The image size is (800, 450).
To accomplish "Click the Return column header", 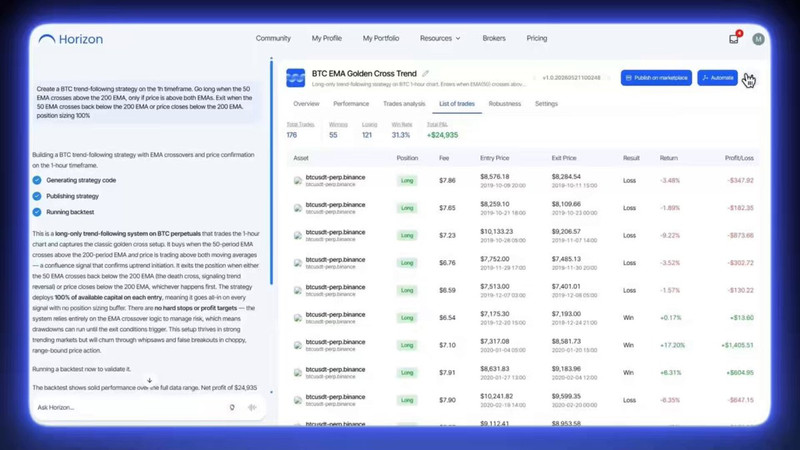I will click(668, 158).
